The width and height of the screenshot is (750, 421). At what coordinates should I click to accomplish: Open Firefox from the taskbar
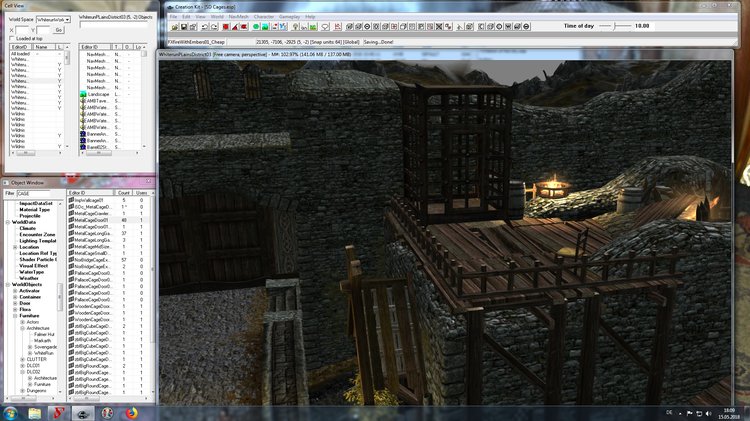coord(132,413)
